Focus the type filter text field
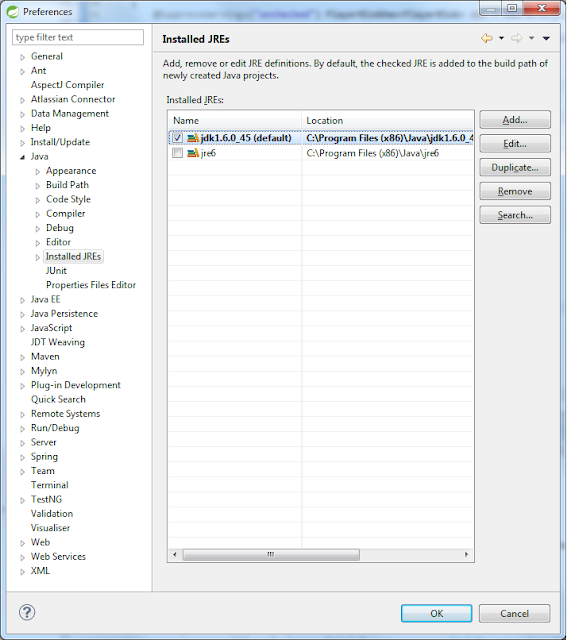The width and height of the screenshot is (567, 640). (78, 37)
